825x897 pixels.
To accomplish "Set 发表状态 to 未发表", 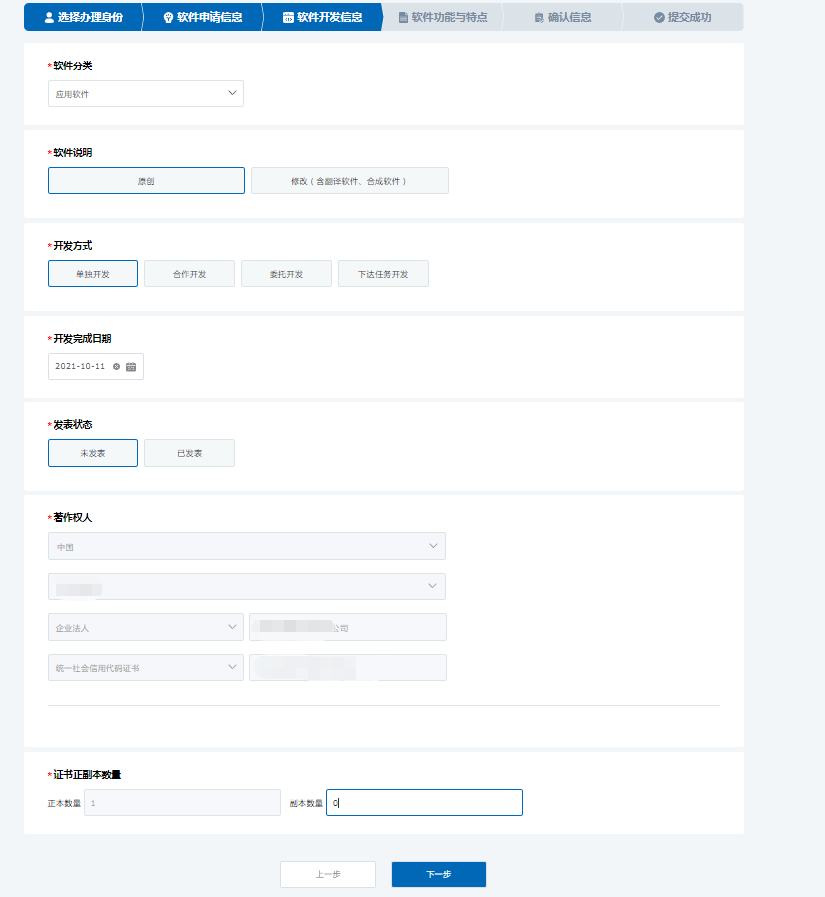I will click(93, 453).
